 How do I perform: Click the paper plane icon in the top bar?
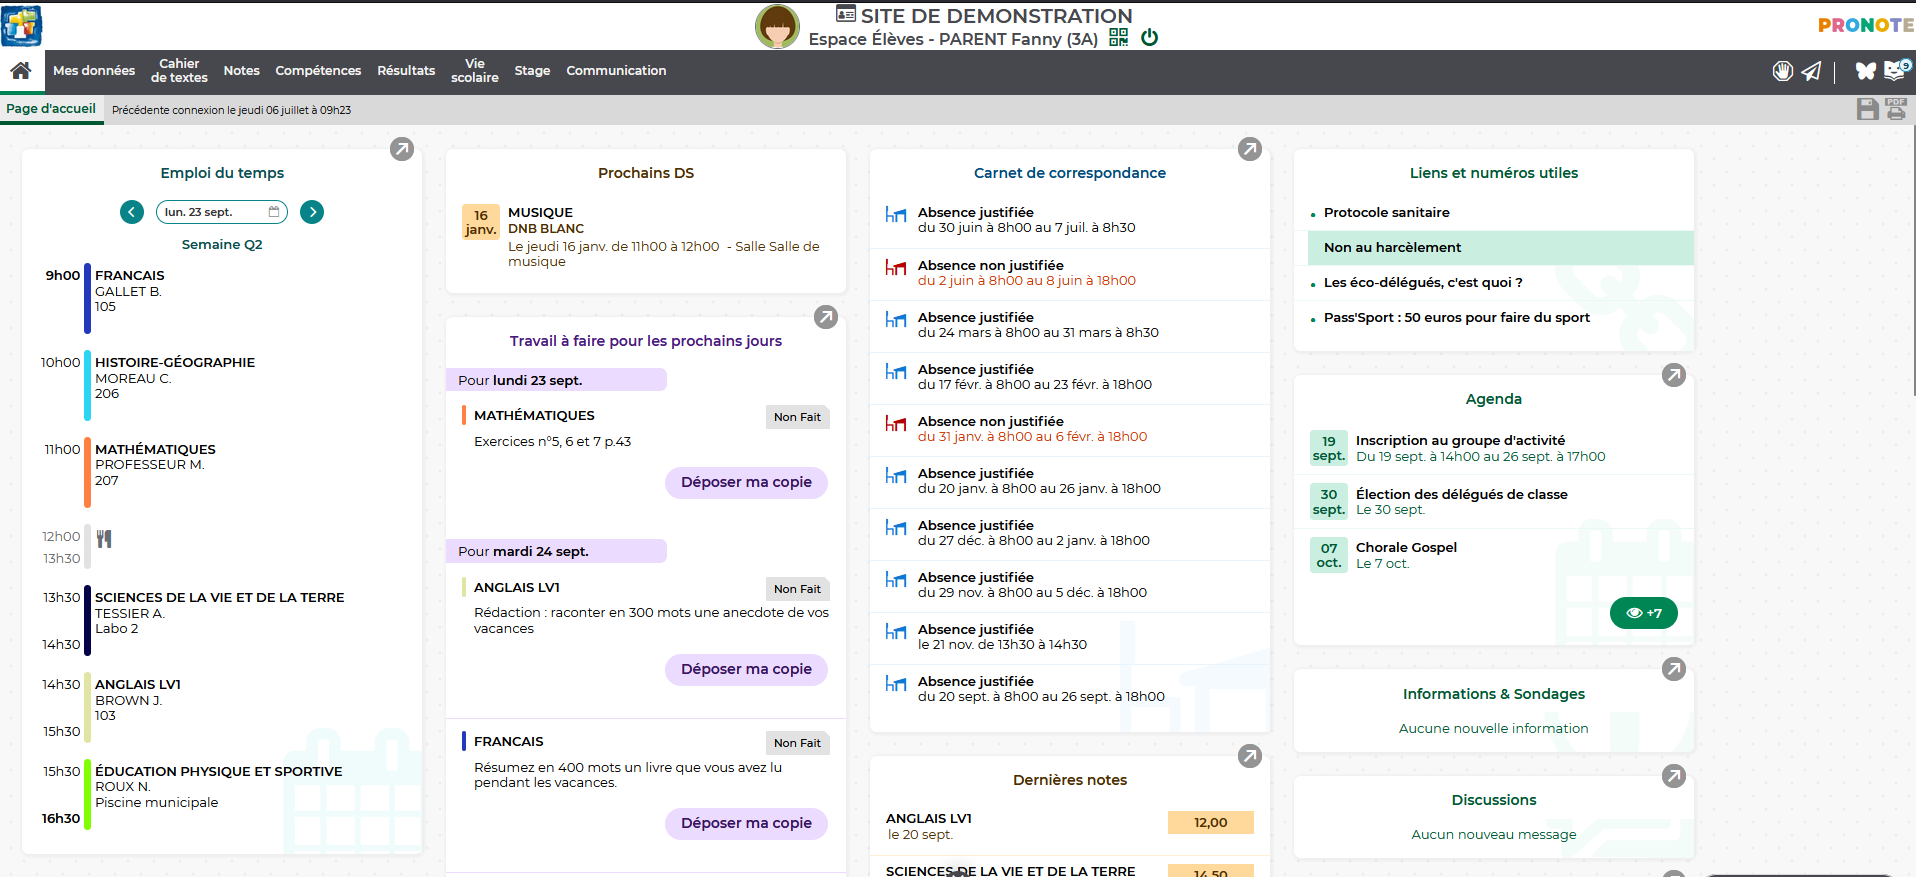coord(1811,71)
